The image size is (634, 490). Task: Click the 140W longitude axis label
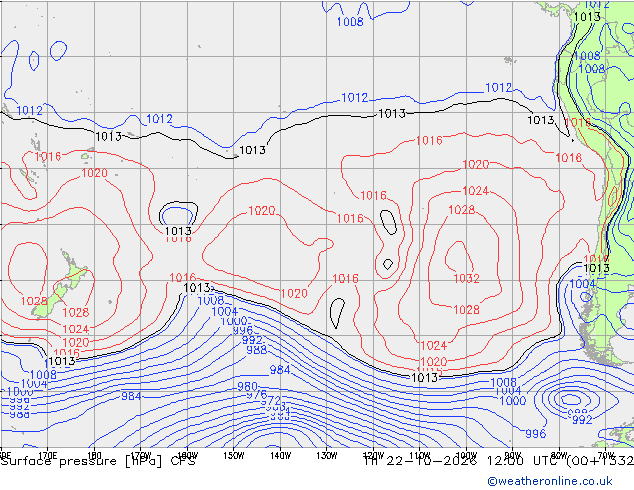pyautogui.click(x=280, y=456)
